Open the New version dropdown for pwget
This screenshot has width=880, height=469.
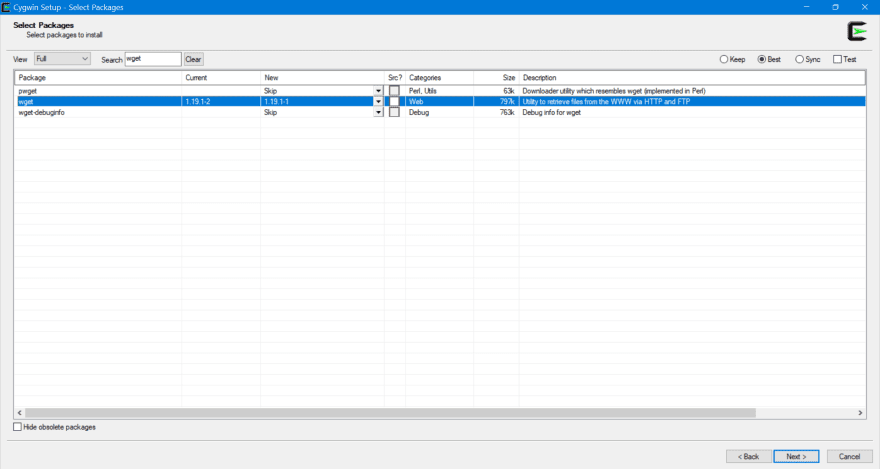coord(378,91)
